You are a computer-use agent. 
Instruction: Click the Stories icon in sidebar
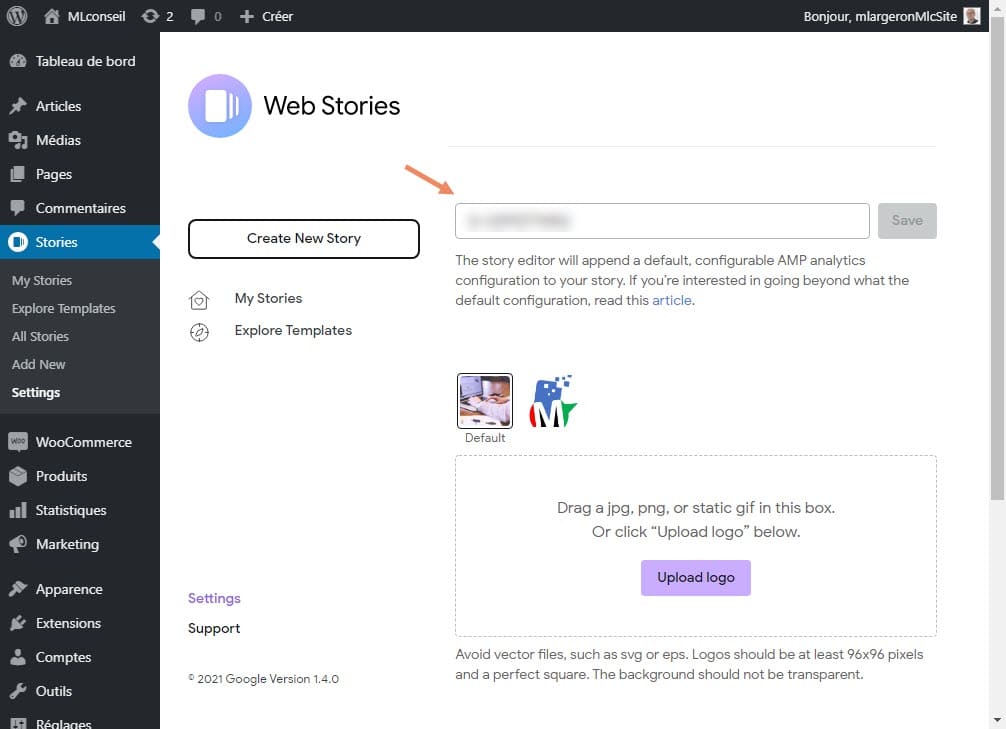click(x=18, y=242)
